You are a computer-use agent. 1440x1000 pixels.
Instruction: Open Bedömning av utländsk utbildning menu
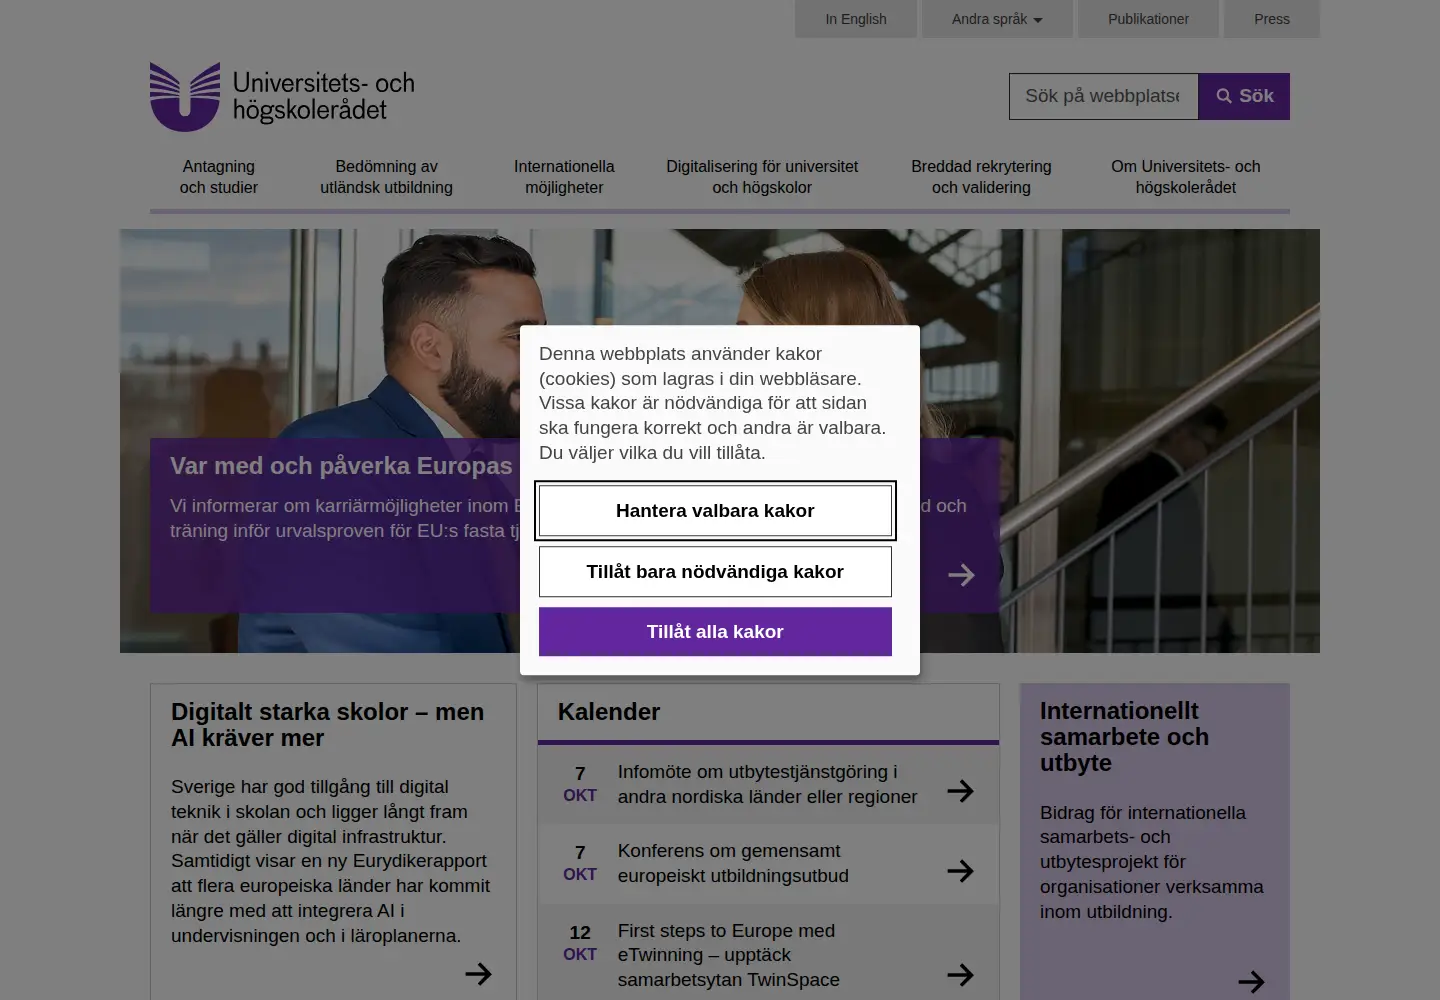pyautogui.click(x=386, y=177)
